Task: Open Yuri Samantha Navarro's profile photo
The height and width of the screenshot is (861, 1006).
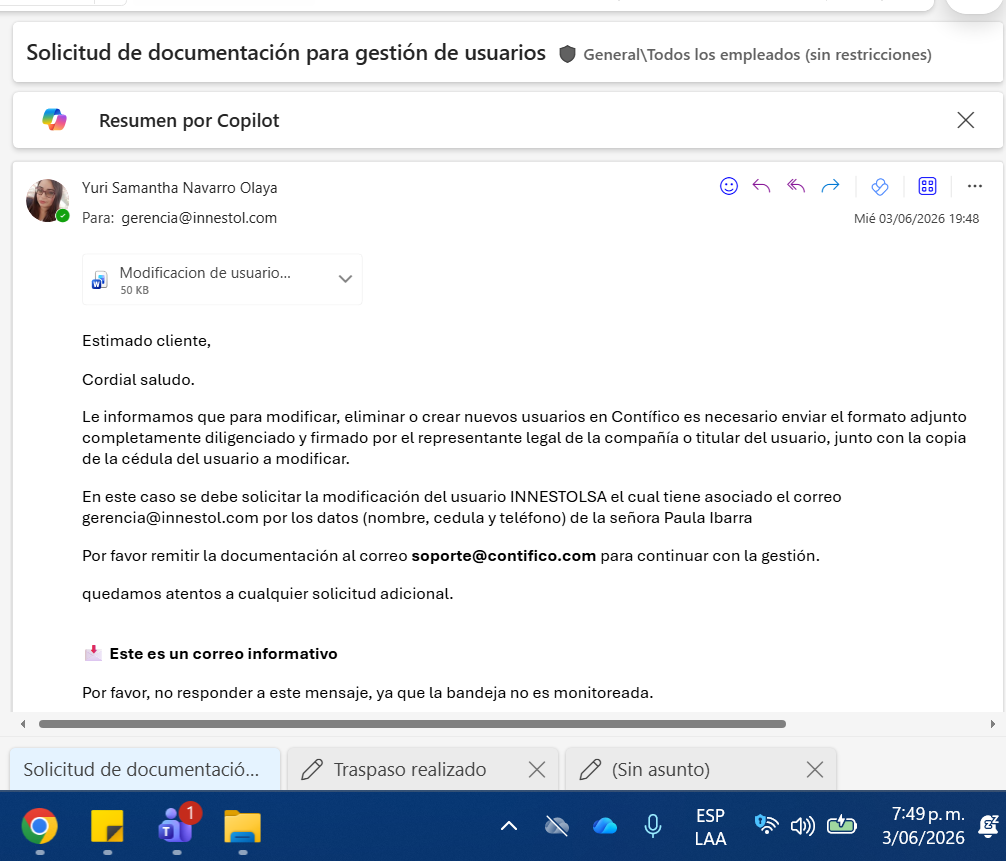Action: [47, 201]
